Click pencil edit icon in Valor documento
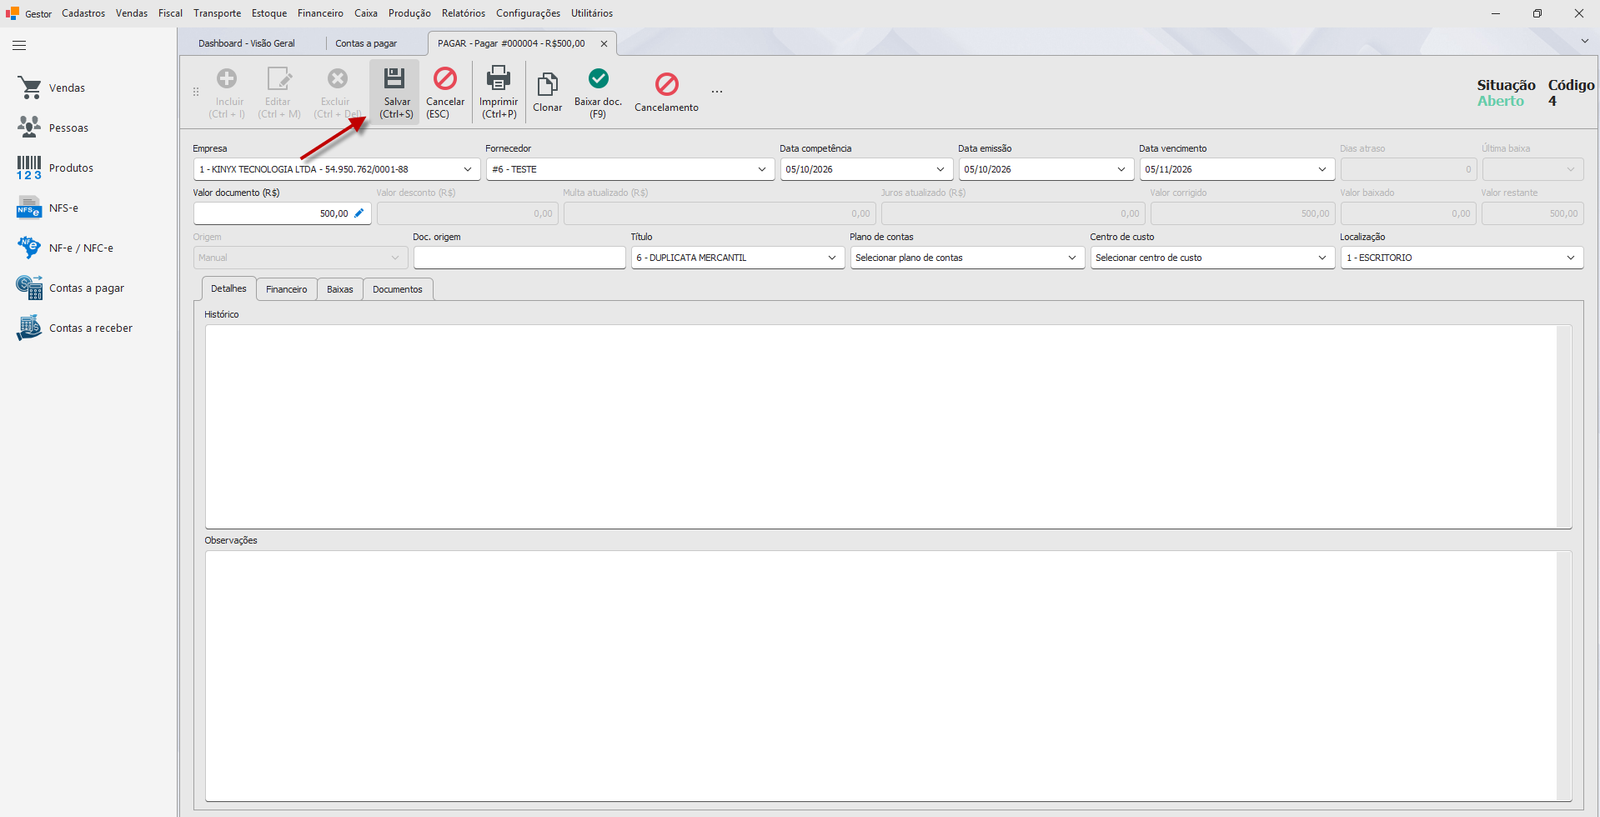 click(359, 213)
